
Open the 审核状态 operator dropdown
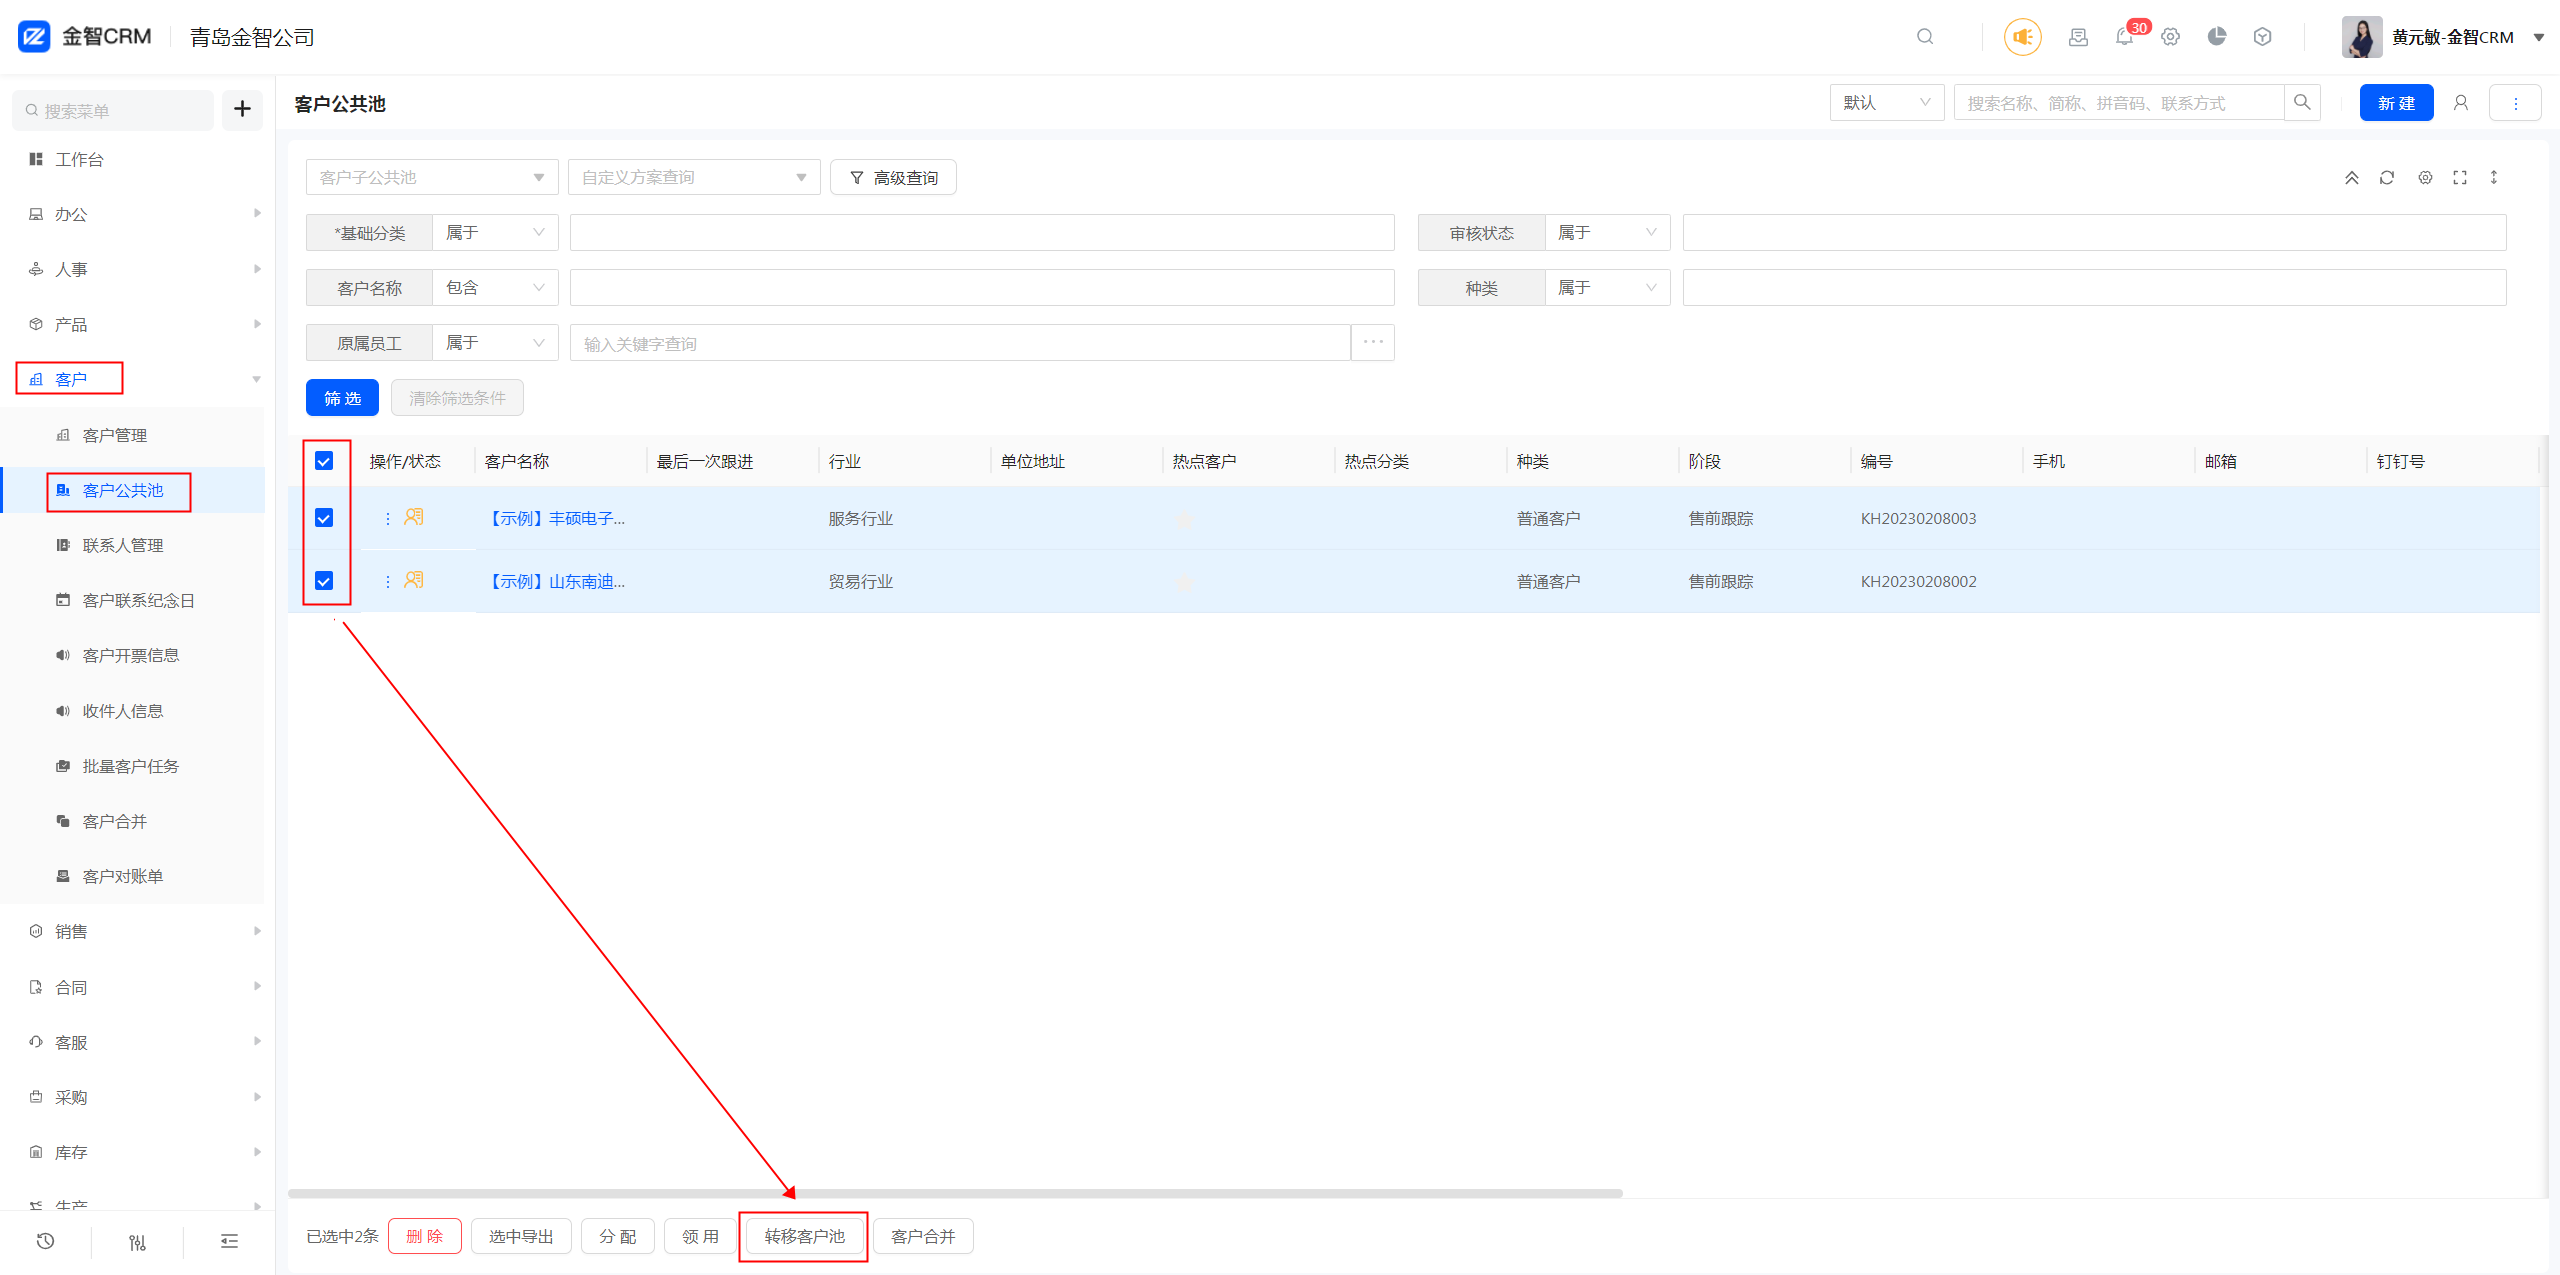(x=1607, y=232)
